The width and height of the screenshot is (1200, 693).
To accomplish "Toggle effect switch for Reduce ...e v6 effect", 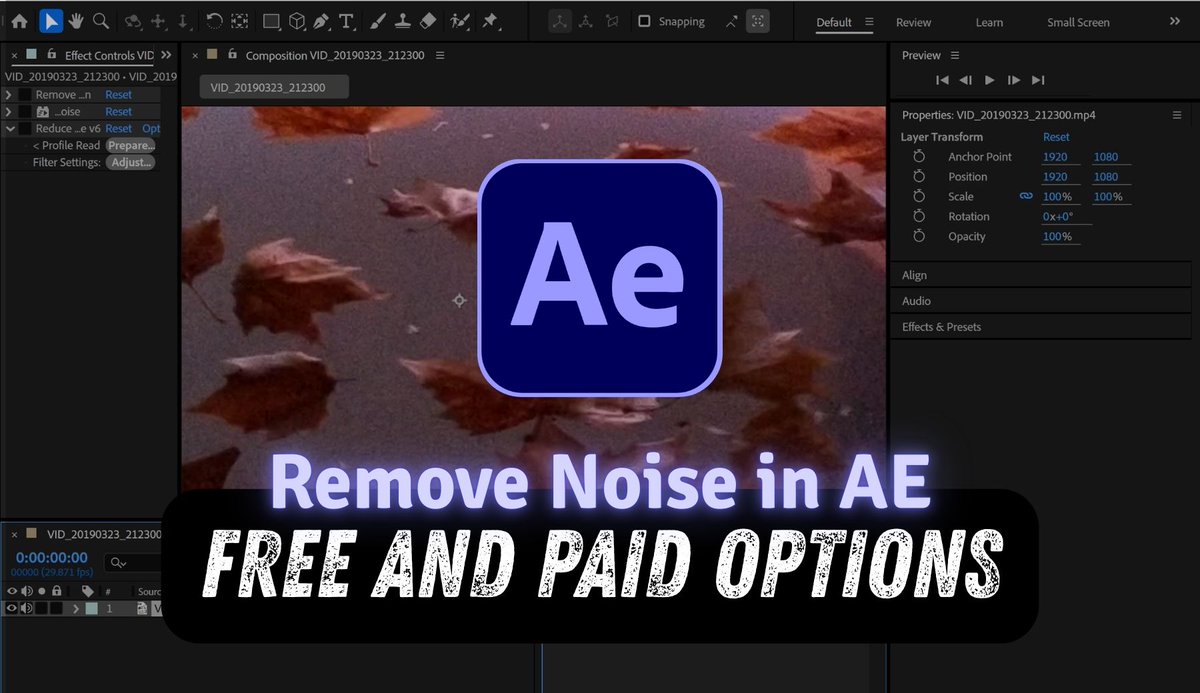I will (25, 129).
